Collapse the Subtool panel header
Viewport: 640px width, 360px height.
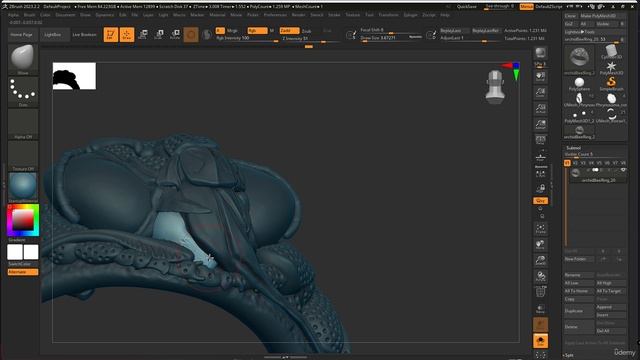click(573, 148)
